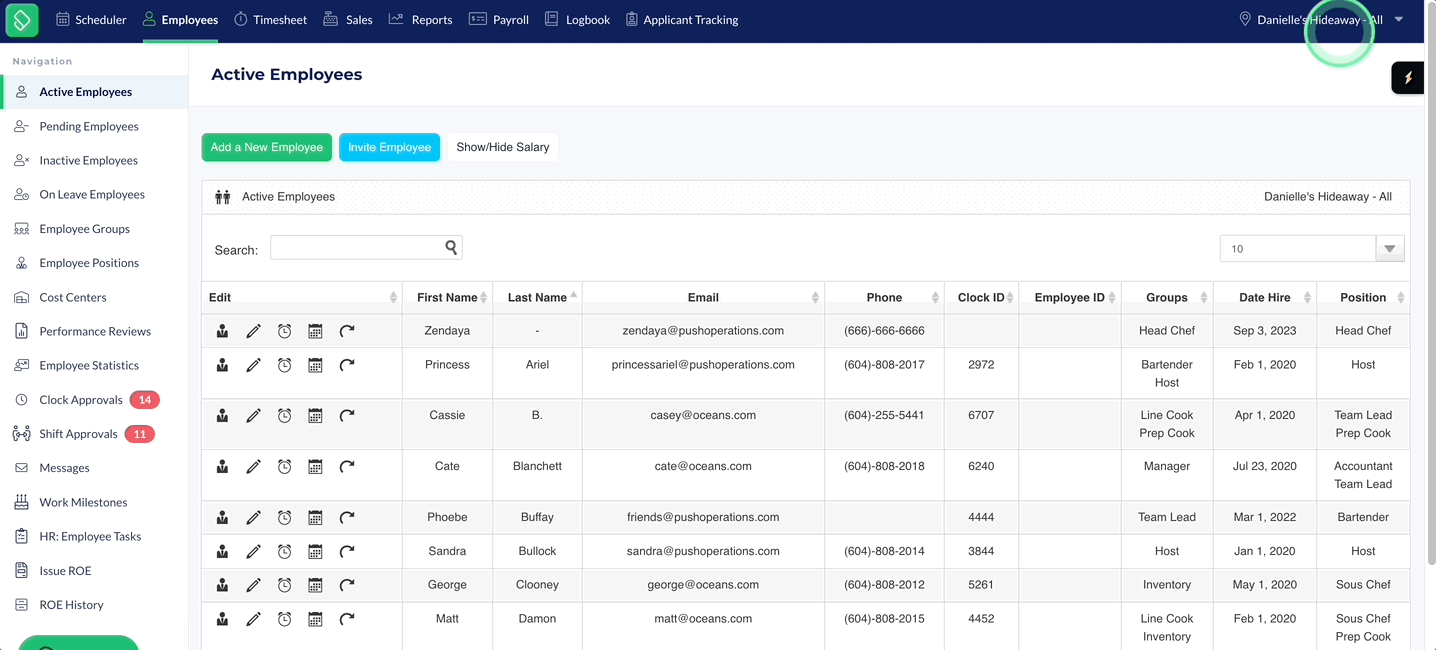This screenshot has height=650, width=1436.
Task: Click the two-people icon in the table header
Action: 223,197
